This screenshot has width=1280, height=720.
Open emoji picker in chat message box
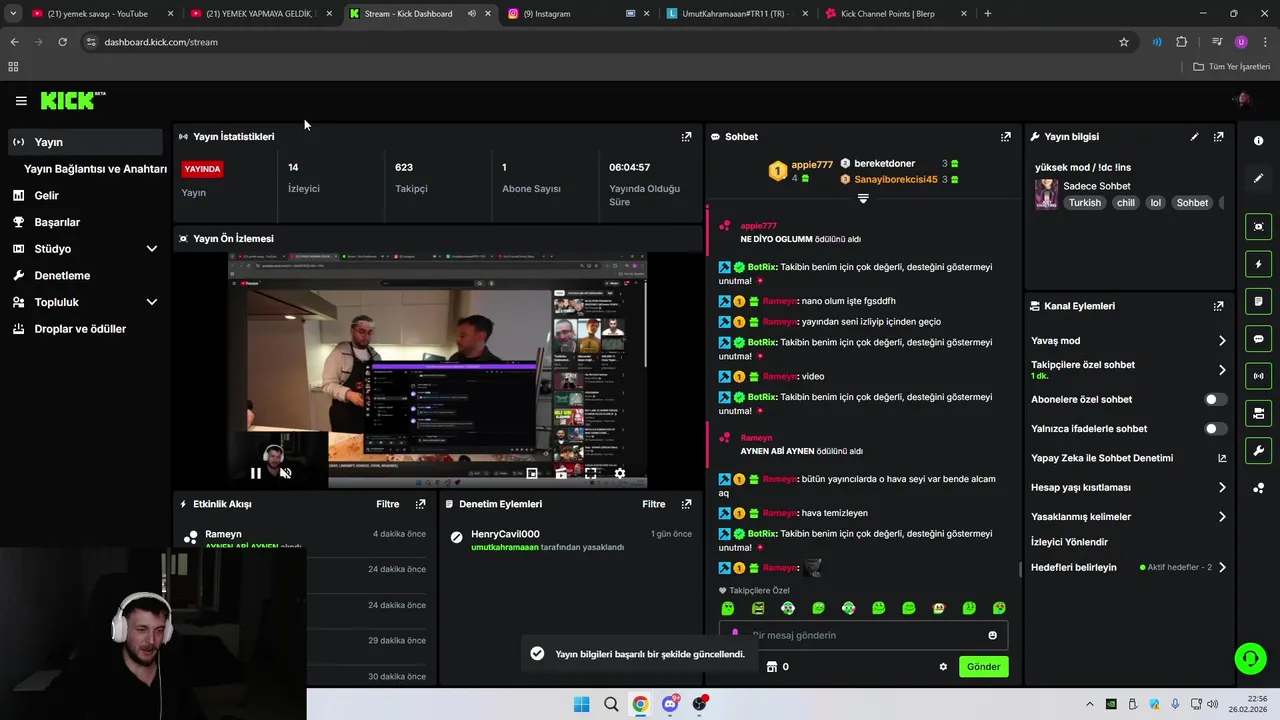pyautogui.click(x=992, y=635)
